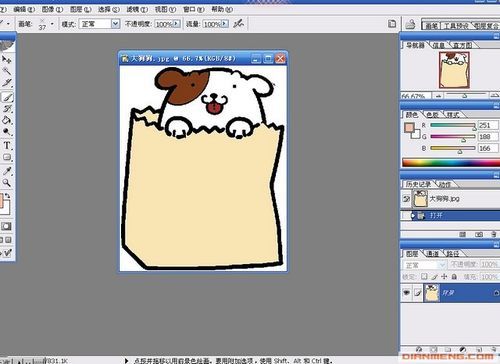The width and height of the screenshot is (500, 364).
Task: Select the 打开 history state
Action: coord(450,215)
